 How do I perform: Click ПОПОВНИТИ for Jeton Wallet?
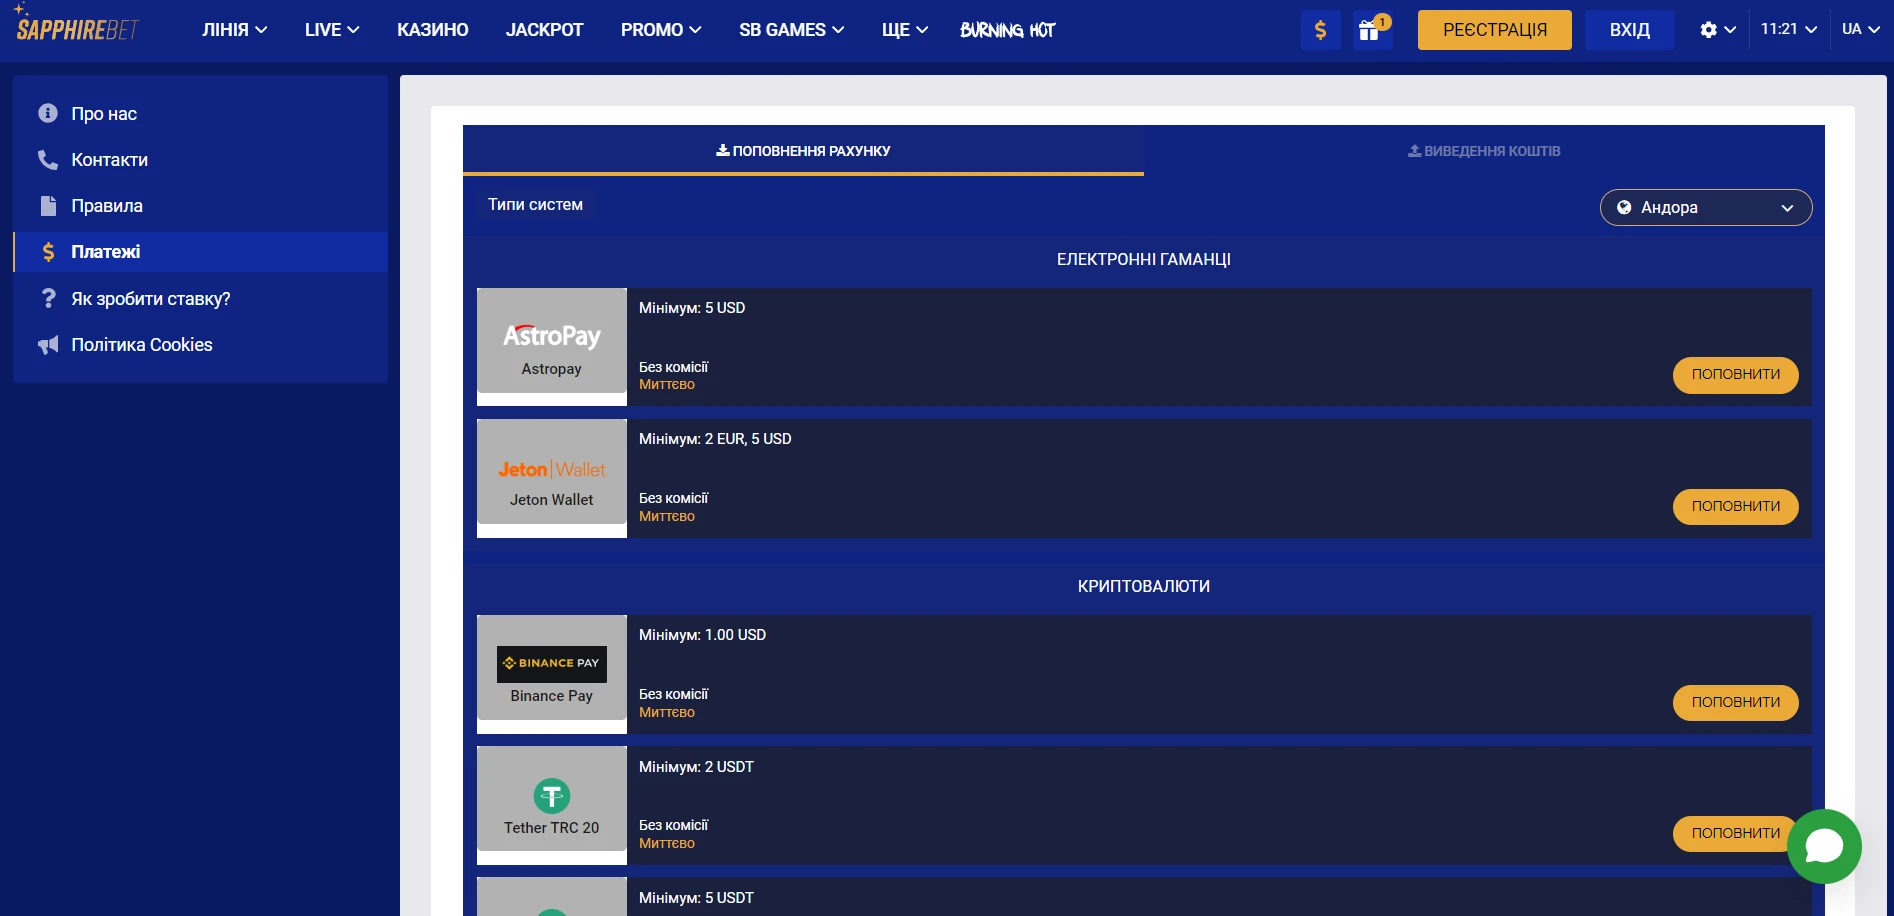[x=1735, y=507]
